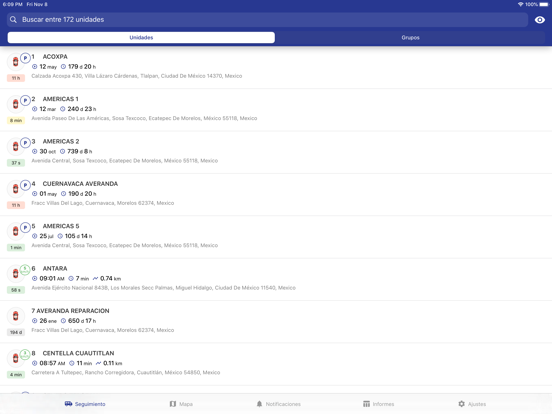The image size is (552, 414).
Task: Switch to the Grupos tab
Action: coord(410,38)
